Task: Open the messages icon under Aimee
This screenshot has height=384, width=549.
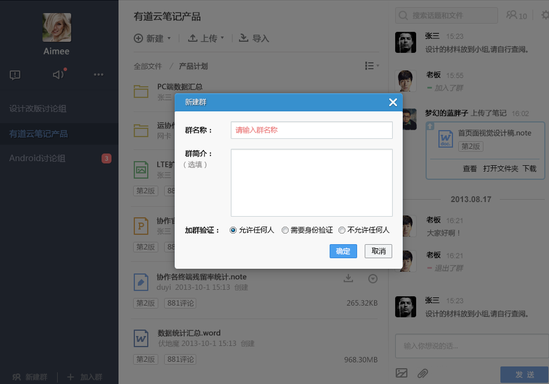Action: click(x=15, y=75)
